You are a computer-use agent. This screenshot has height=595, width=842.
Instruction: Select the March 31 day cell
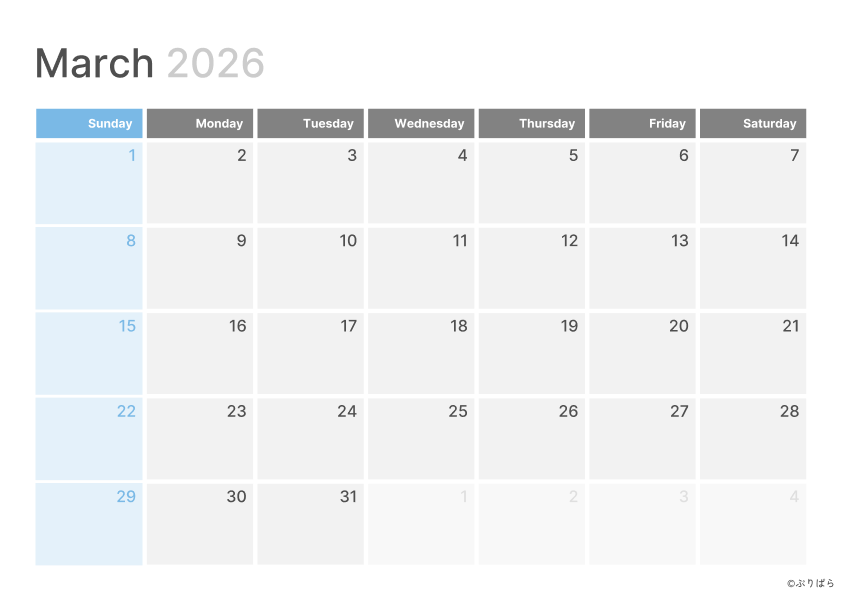click(310, 524)
